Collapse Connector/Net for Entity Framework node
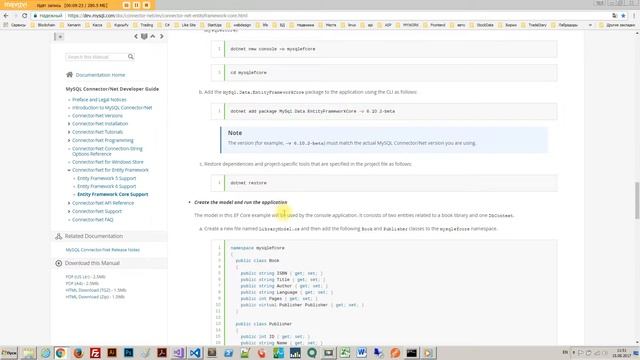The width and height of the screenshot is (640, 360). click(69, 170)
